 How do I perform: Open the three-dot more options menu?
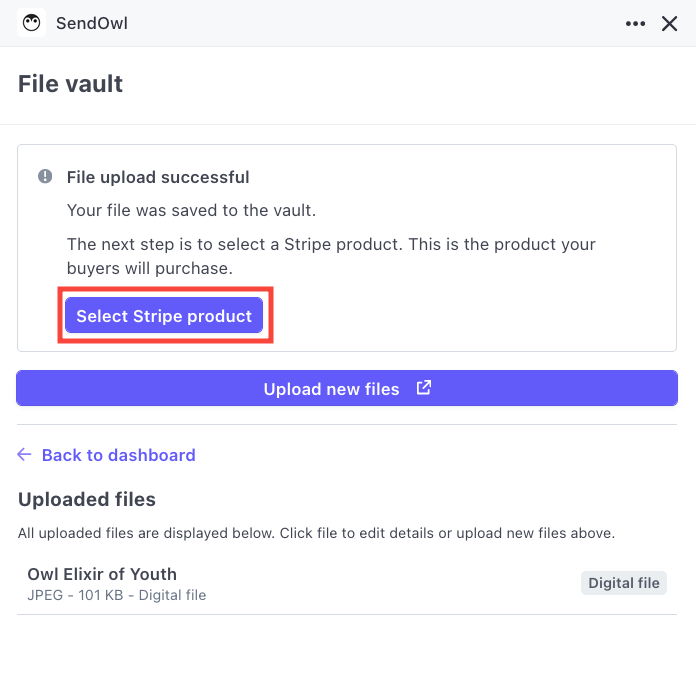tap(635, 24)
